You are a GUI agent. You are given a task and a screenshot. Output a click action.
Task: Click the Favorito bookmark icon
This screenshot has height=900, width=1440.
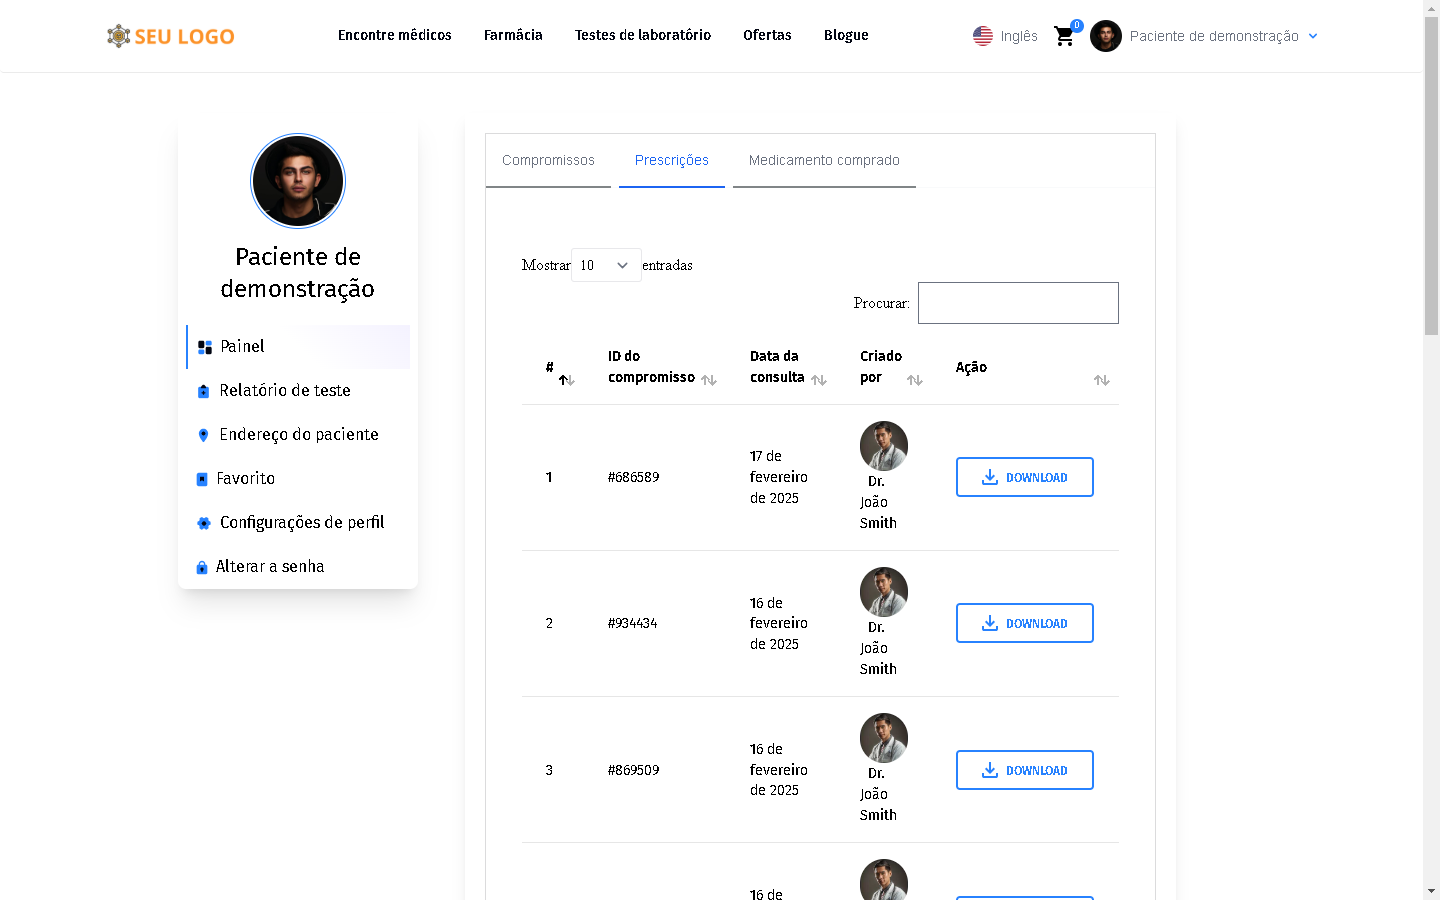point(202,479)
